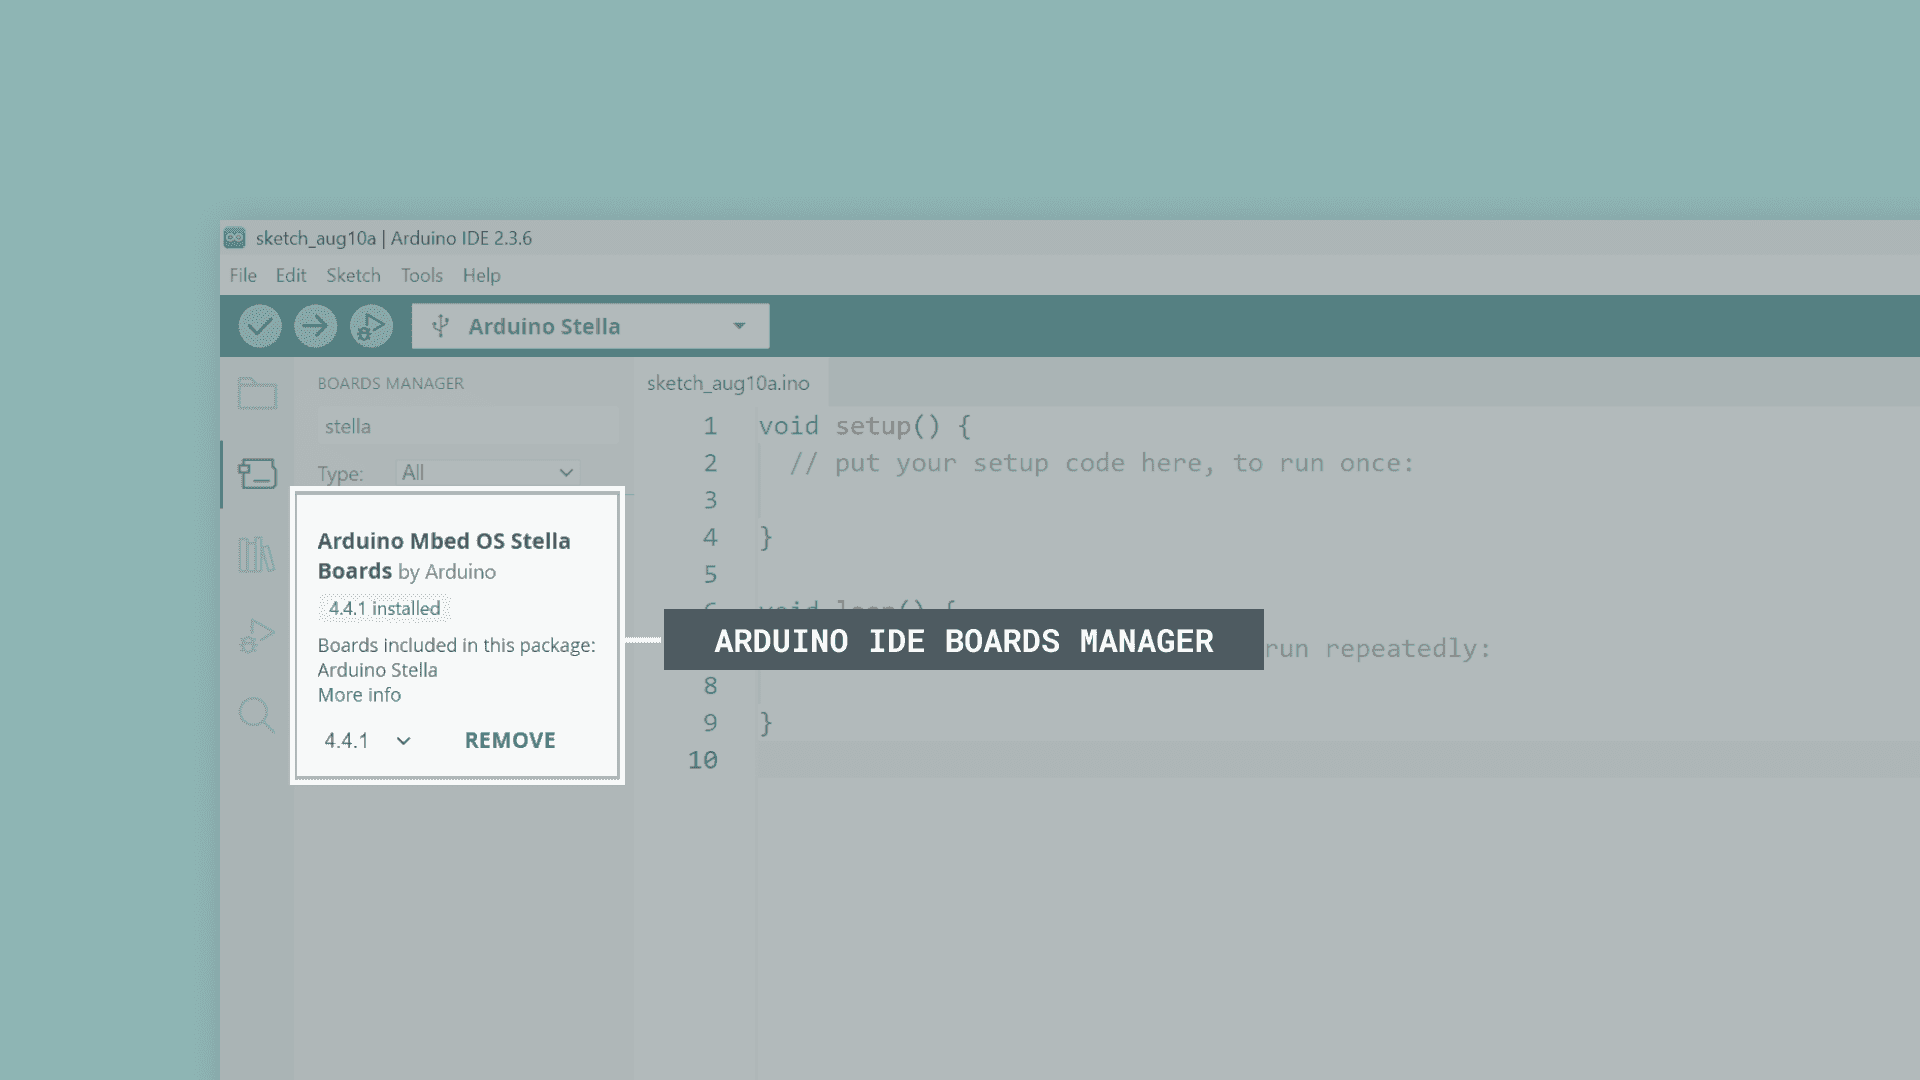Screen dimensions: 1920x1080
Task: Open the Search sidebar magnifier icon
Action: (257, 716)
